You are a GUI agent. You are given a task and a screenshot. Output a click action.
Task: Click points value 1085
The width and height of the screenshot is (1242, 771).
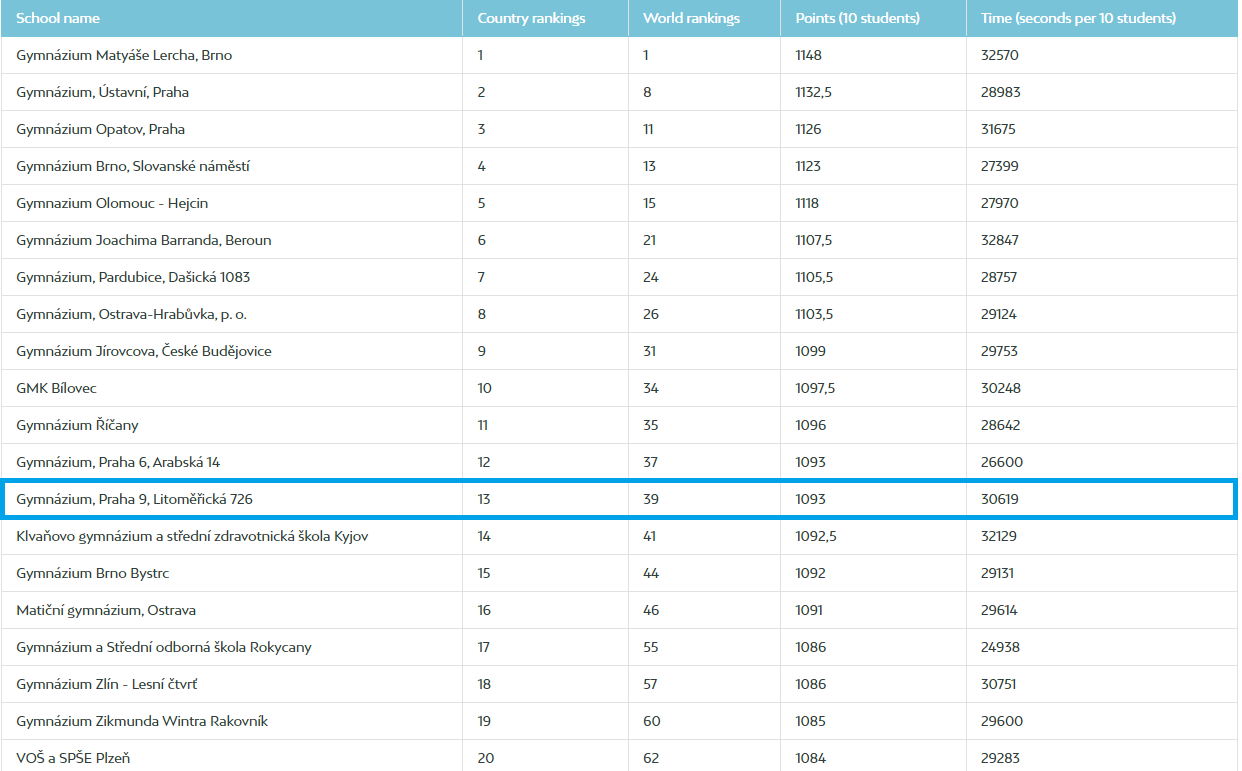pyautogui.click(x=811, y=721)
